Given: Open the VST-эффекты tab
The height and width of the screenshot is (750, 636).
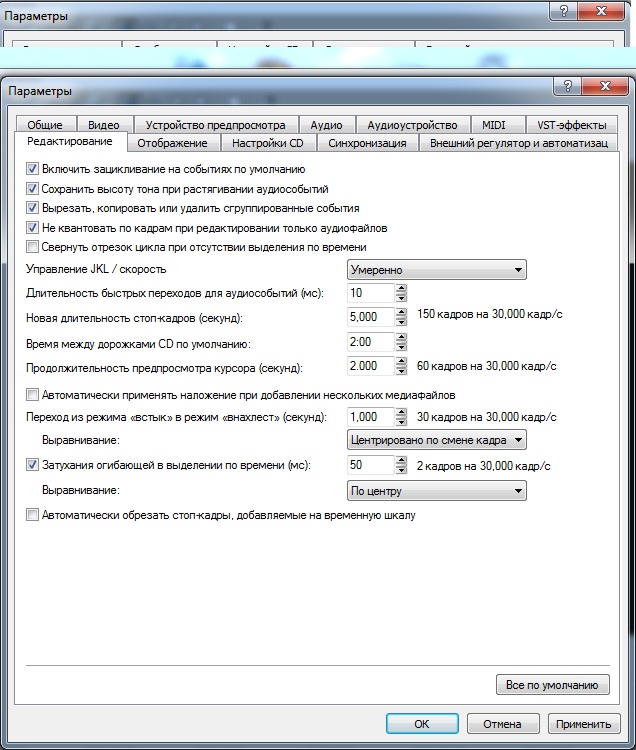Looking at the screenshot, I should tap(571, 125).
